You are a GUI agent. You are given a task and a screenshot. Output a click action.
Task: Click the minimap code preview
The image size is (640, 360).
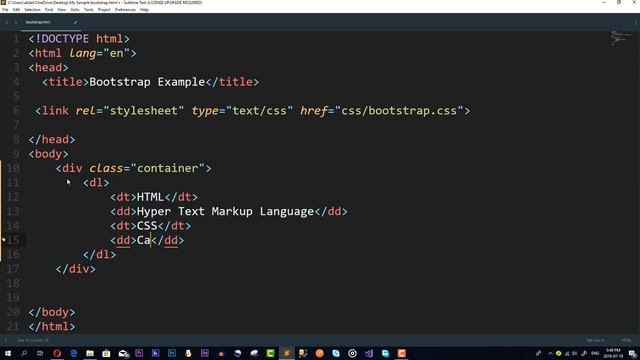point(621,38)
